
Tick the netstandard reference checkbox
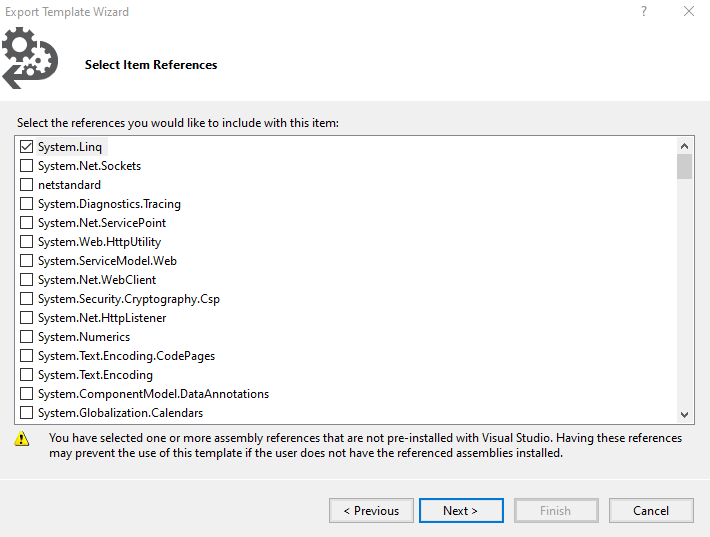[x=26, y=185]
